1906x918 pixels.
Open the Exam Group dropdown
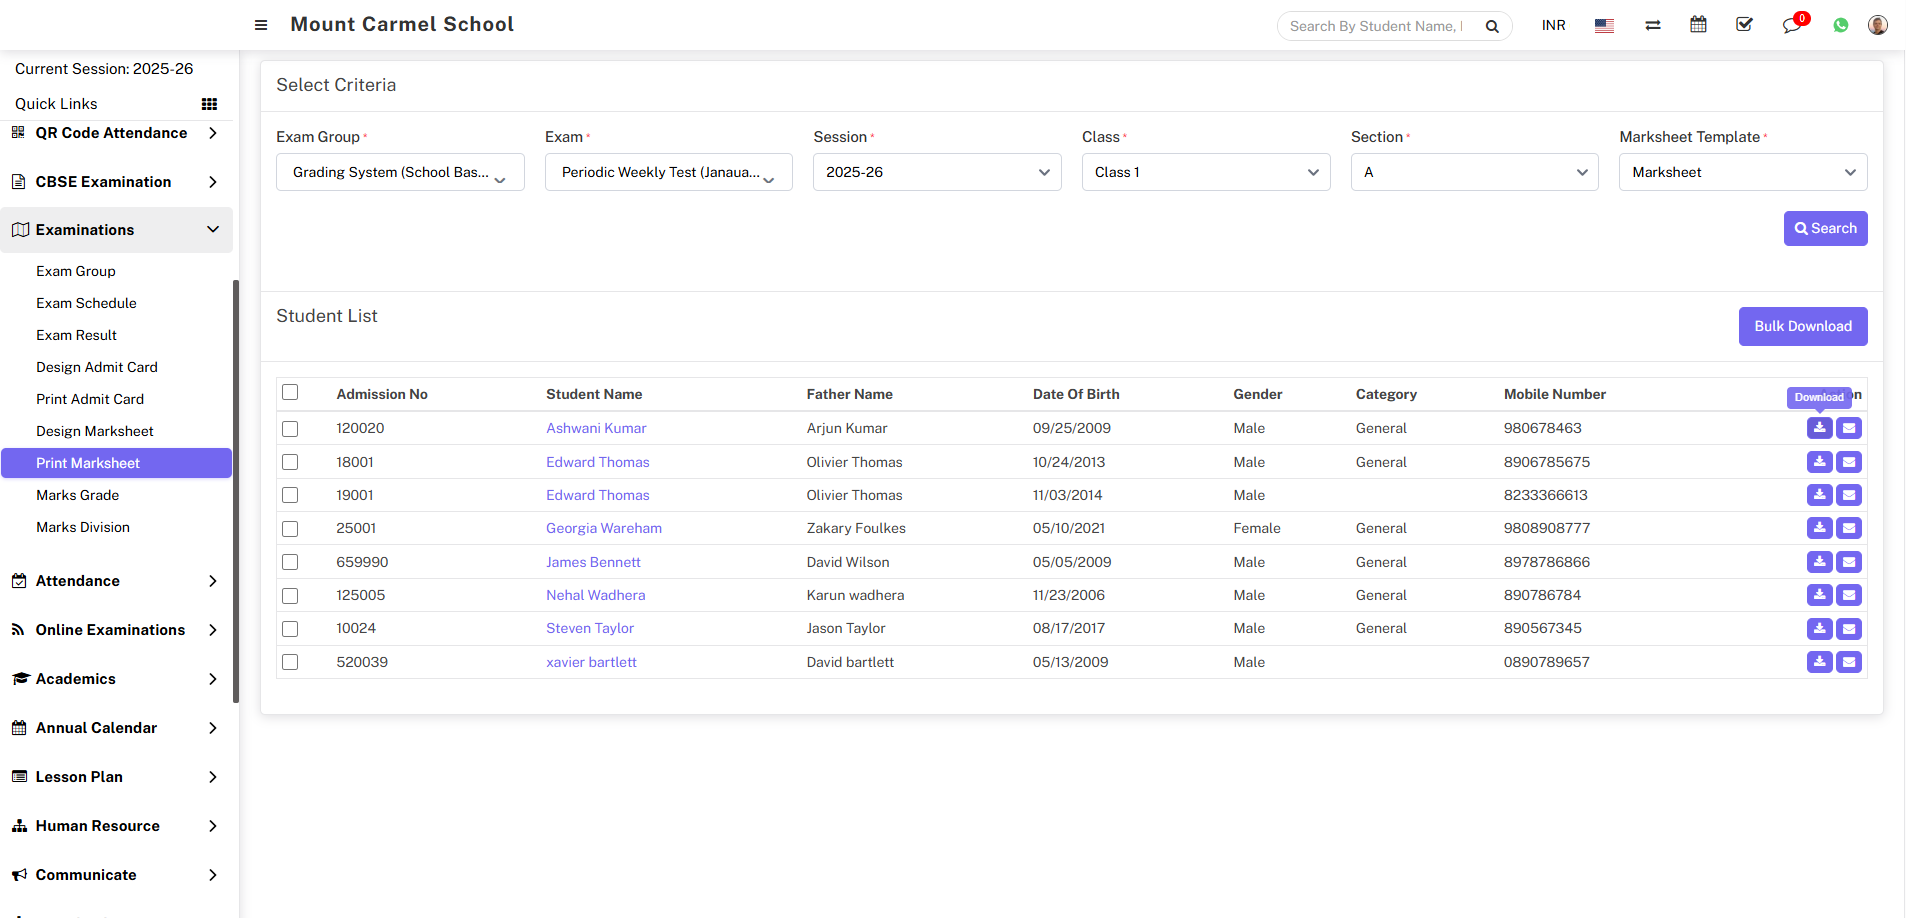click(x=400, y=172)
